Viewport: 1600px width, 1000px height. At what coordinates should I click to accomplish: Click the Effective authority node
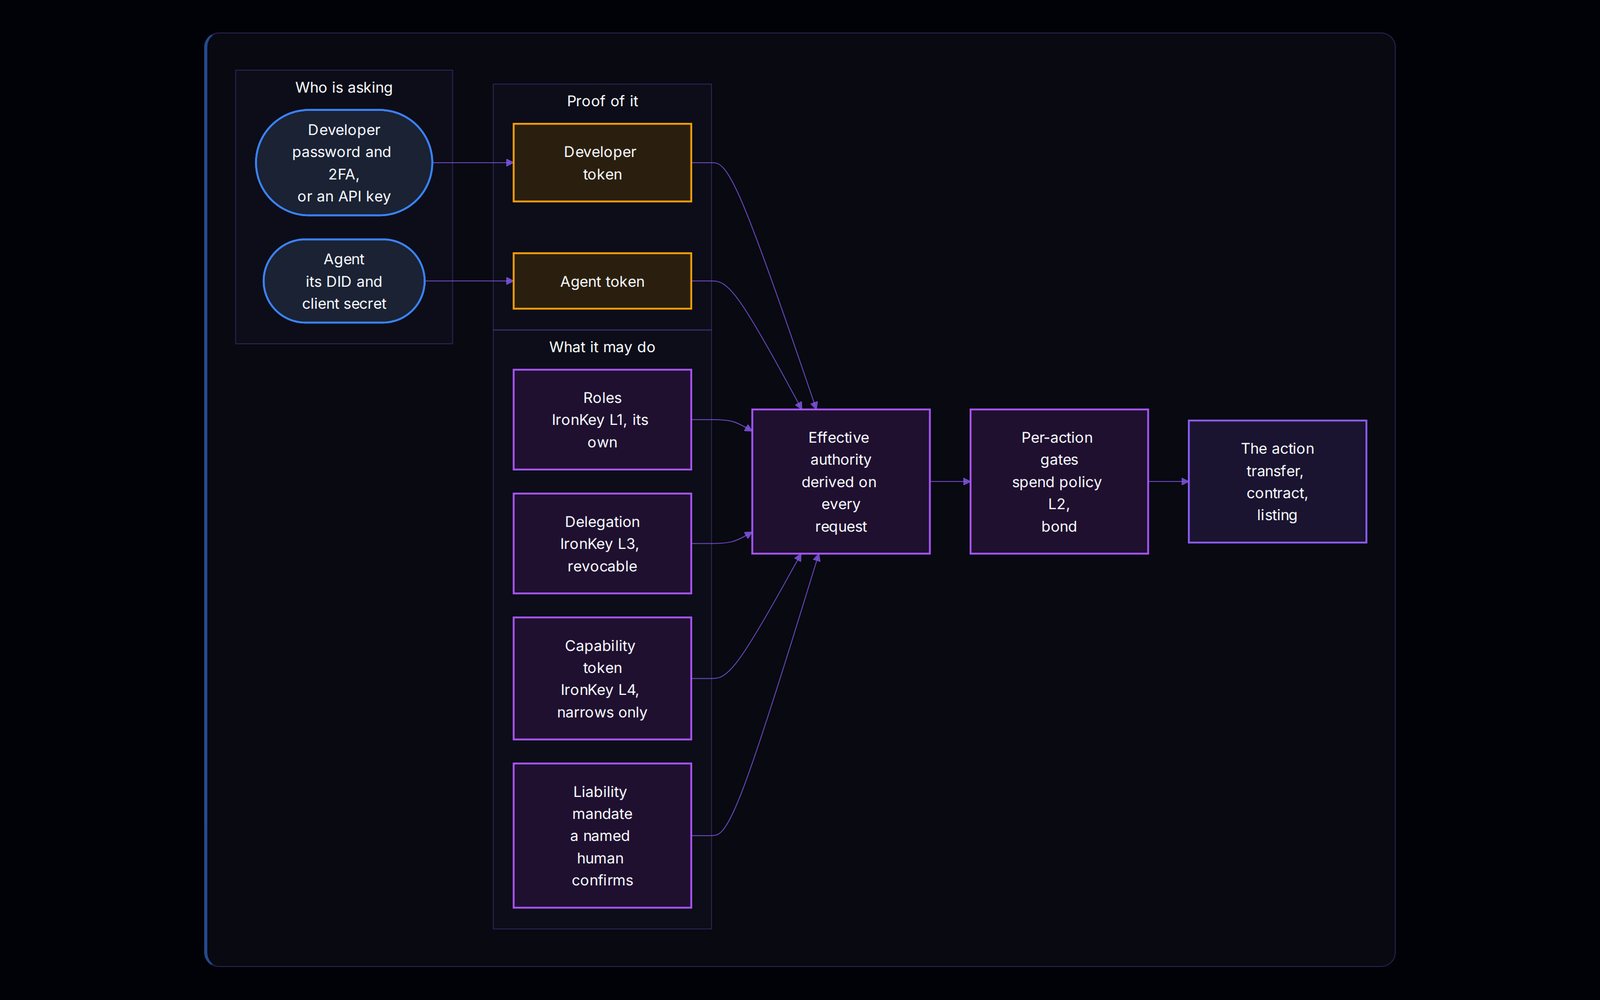(841, 482)
